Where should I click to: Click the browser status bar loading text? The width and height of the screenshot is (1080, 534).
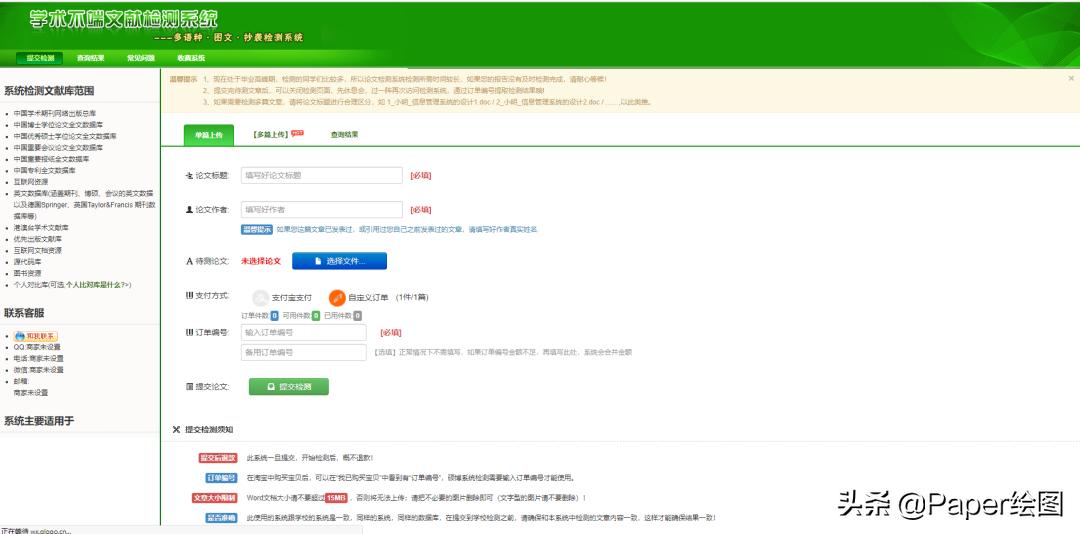click(x=35, y=531)
